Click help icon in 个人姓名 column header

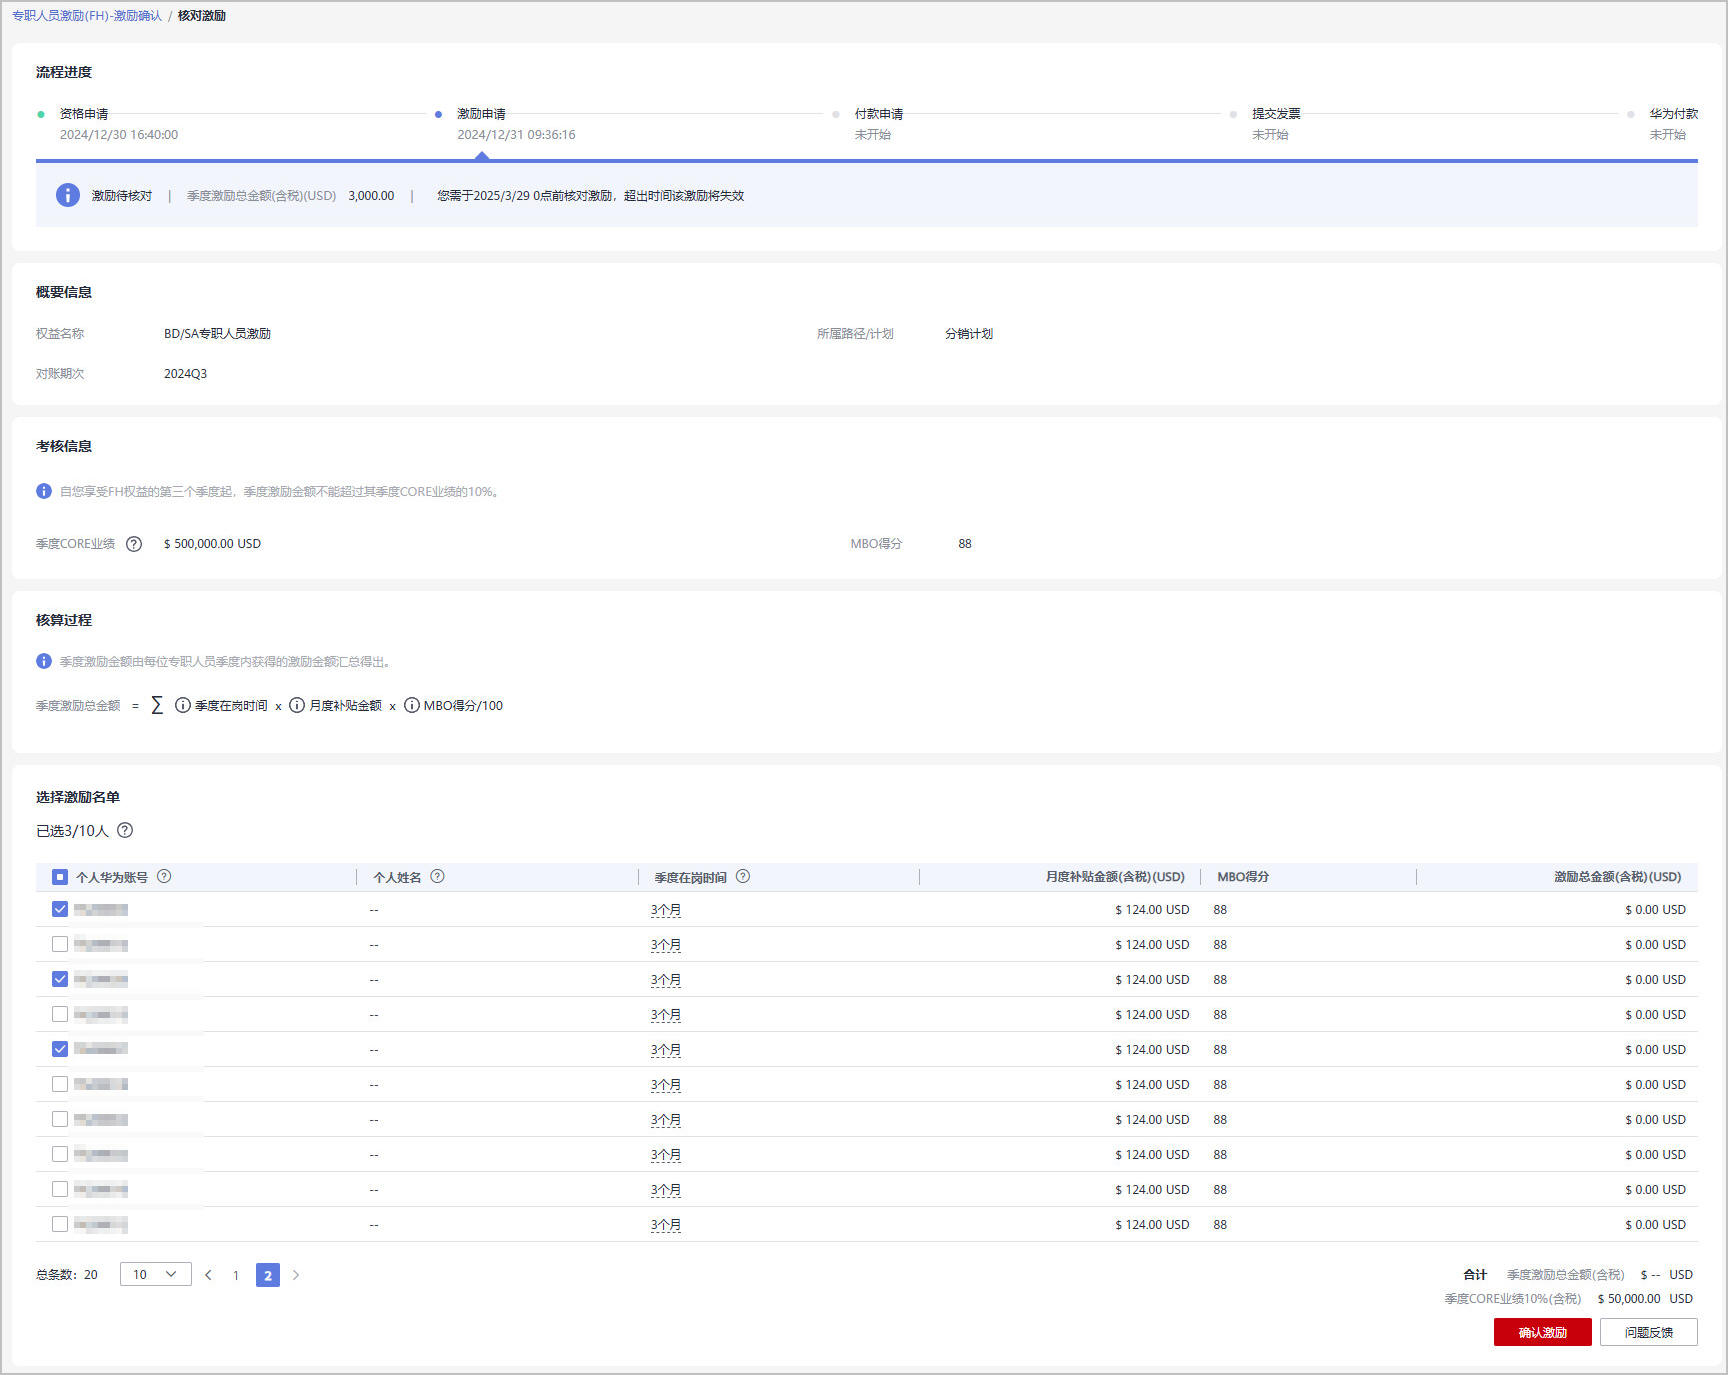click(438, 876)
